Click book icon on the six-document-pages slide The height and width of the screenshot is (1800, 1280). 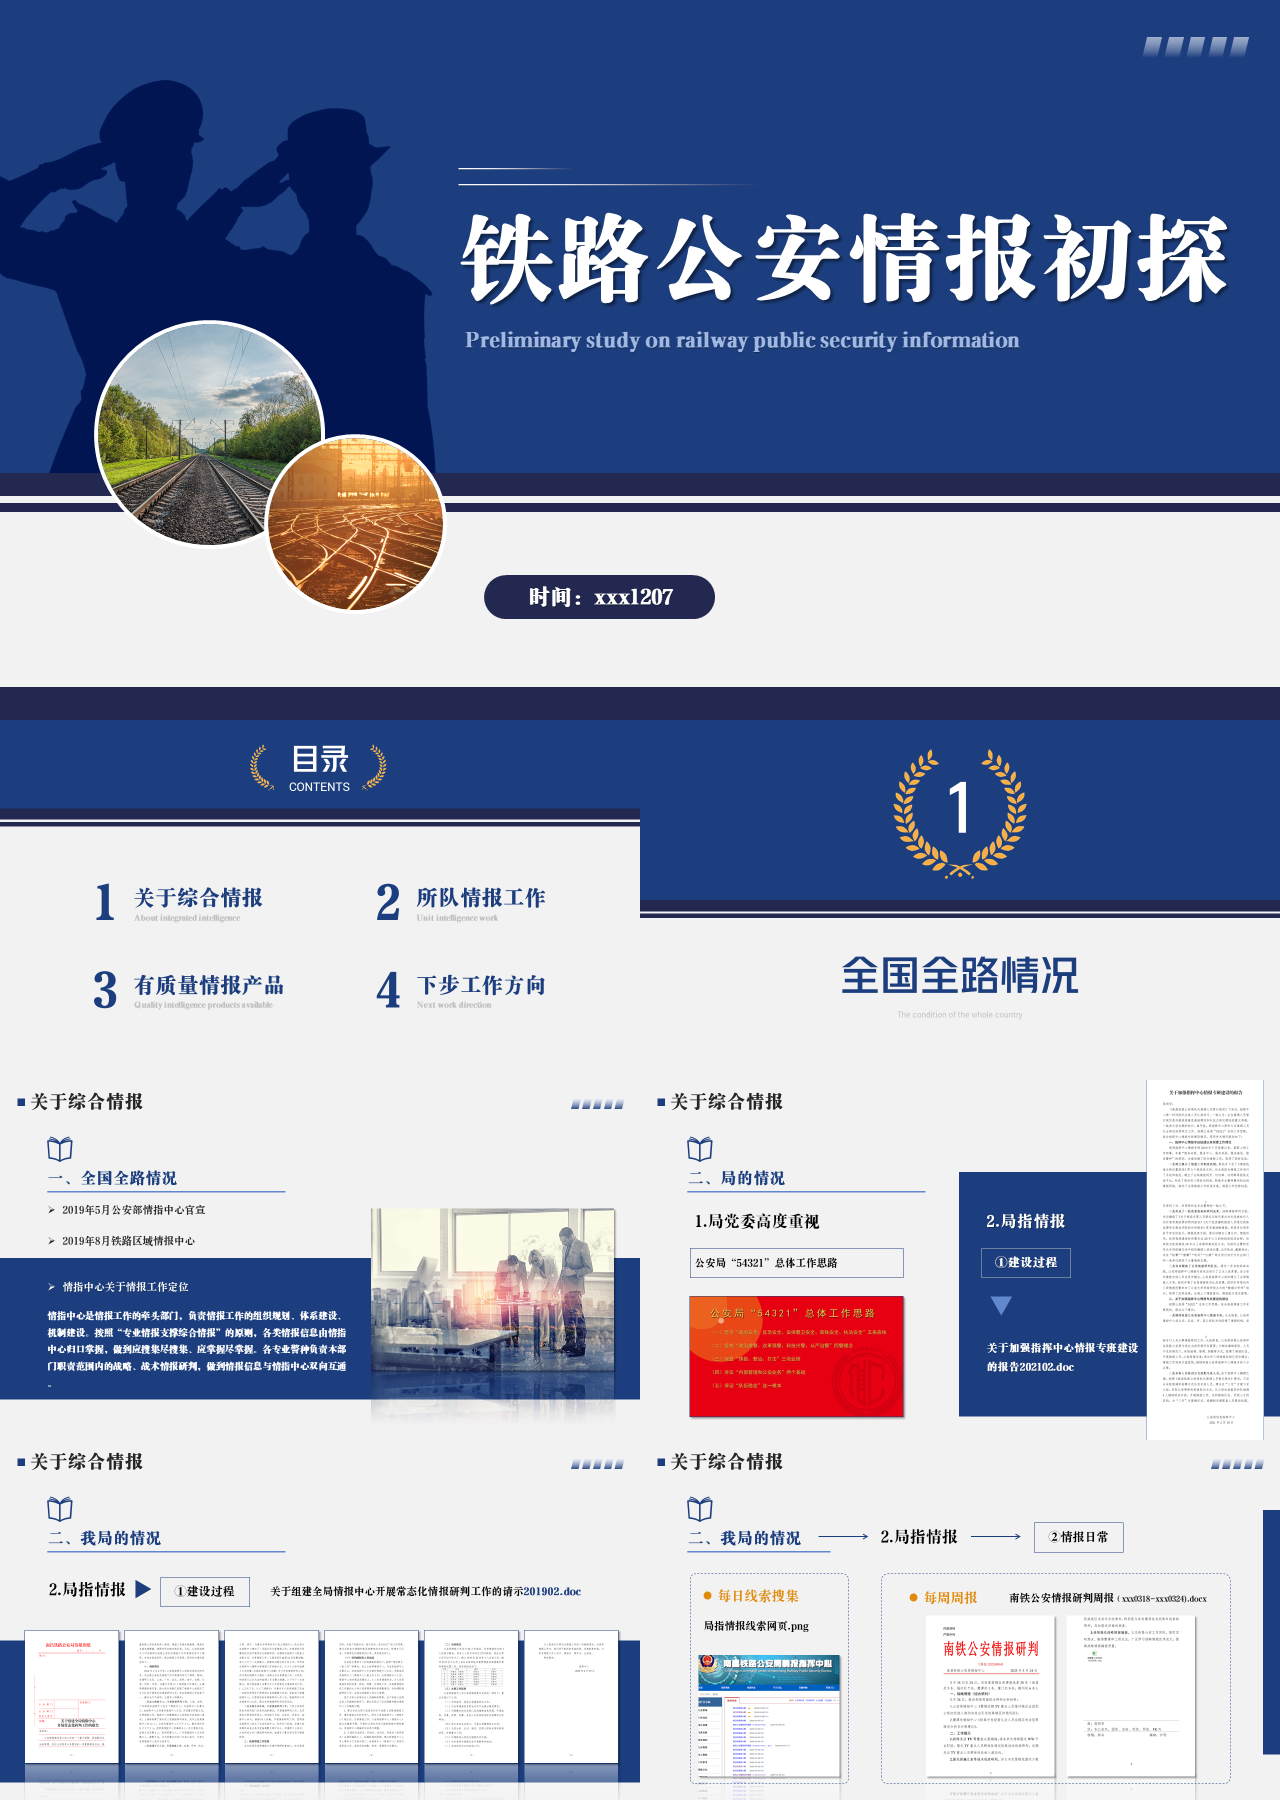[x=60, y=1508]
